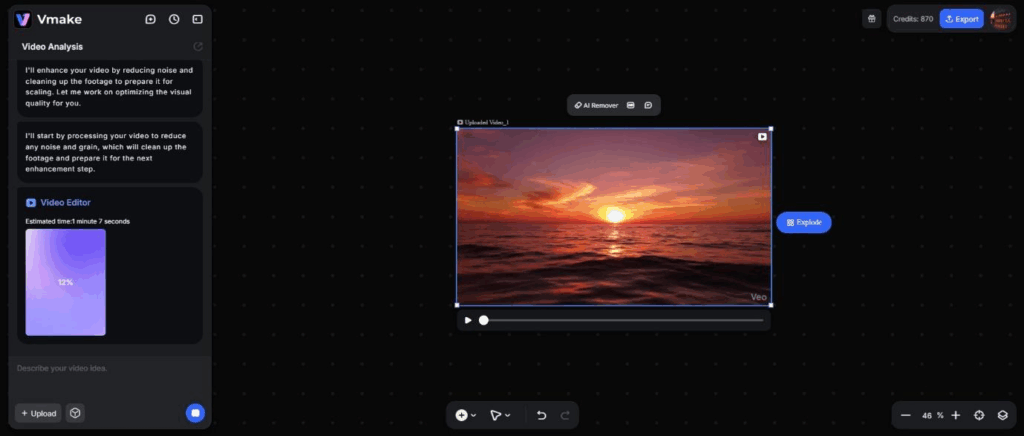1024x436 pixels.
Task: Click bottom-right resize handle of video
Action: 771,305
